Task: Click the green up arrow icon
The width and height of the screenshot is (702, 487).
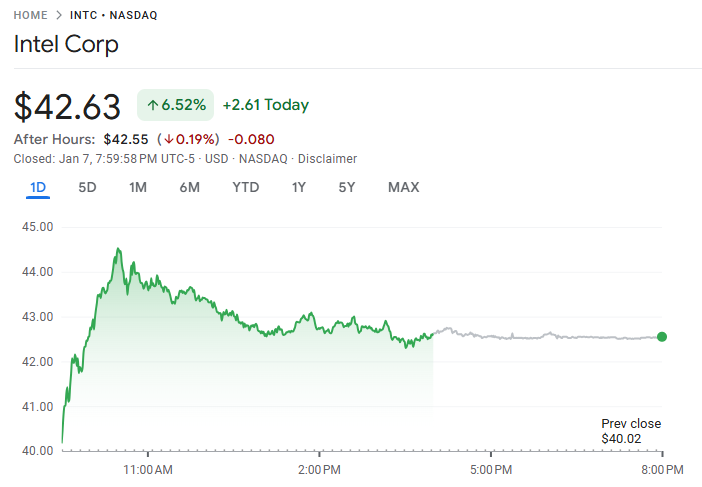Action: [153, 105]
